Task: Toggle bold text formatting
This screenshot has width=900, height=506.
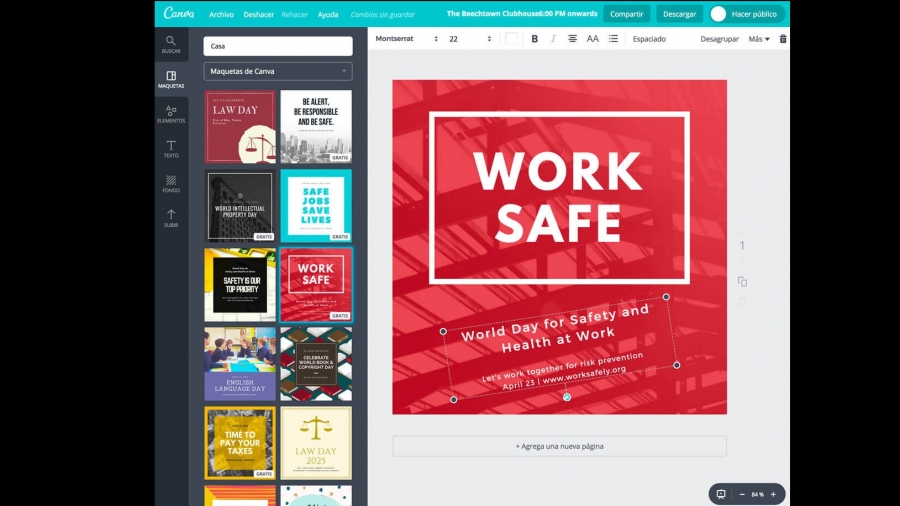Action: 534,39
